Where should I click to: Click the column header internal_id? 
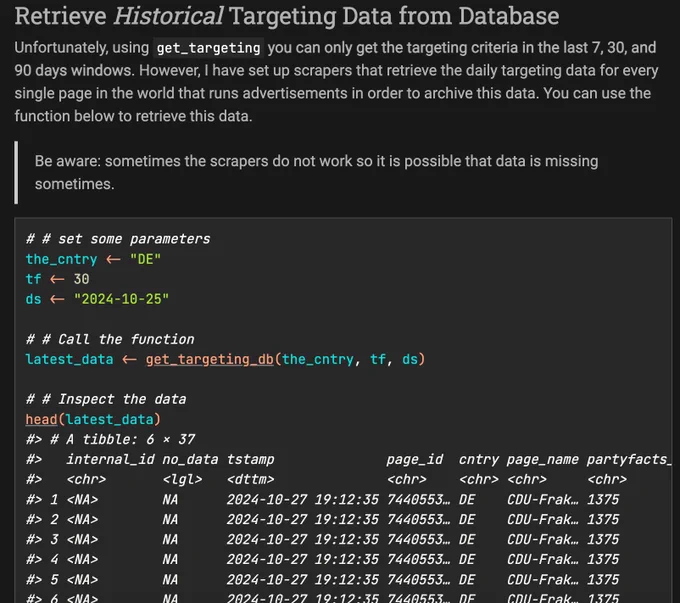(110, 459)
